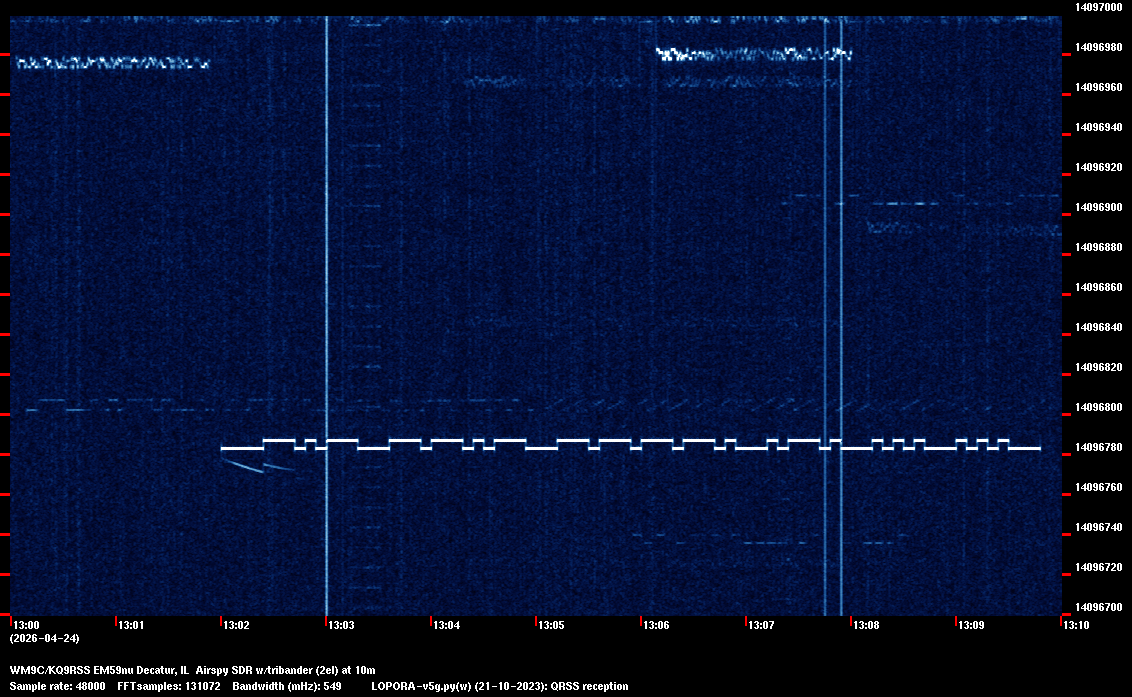The width and height of the screenshot is (1132, 697).
Task: Click the 13:03 time axis label
Action: point(340,626)
